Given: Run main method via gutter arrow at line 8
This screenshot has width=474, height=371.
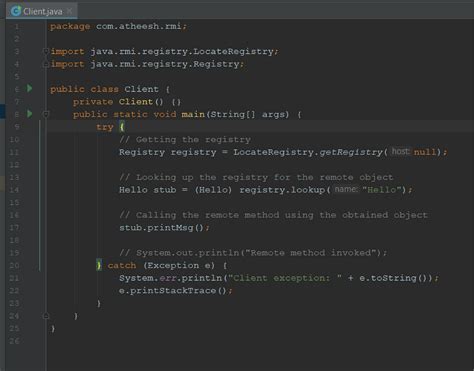Looking at the screenshot, I should point(29,114).
